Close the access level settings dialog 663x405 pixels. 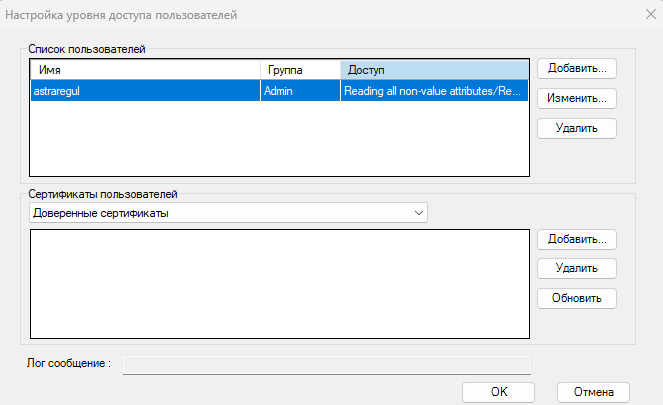click(641, 15)
